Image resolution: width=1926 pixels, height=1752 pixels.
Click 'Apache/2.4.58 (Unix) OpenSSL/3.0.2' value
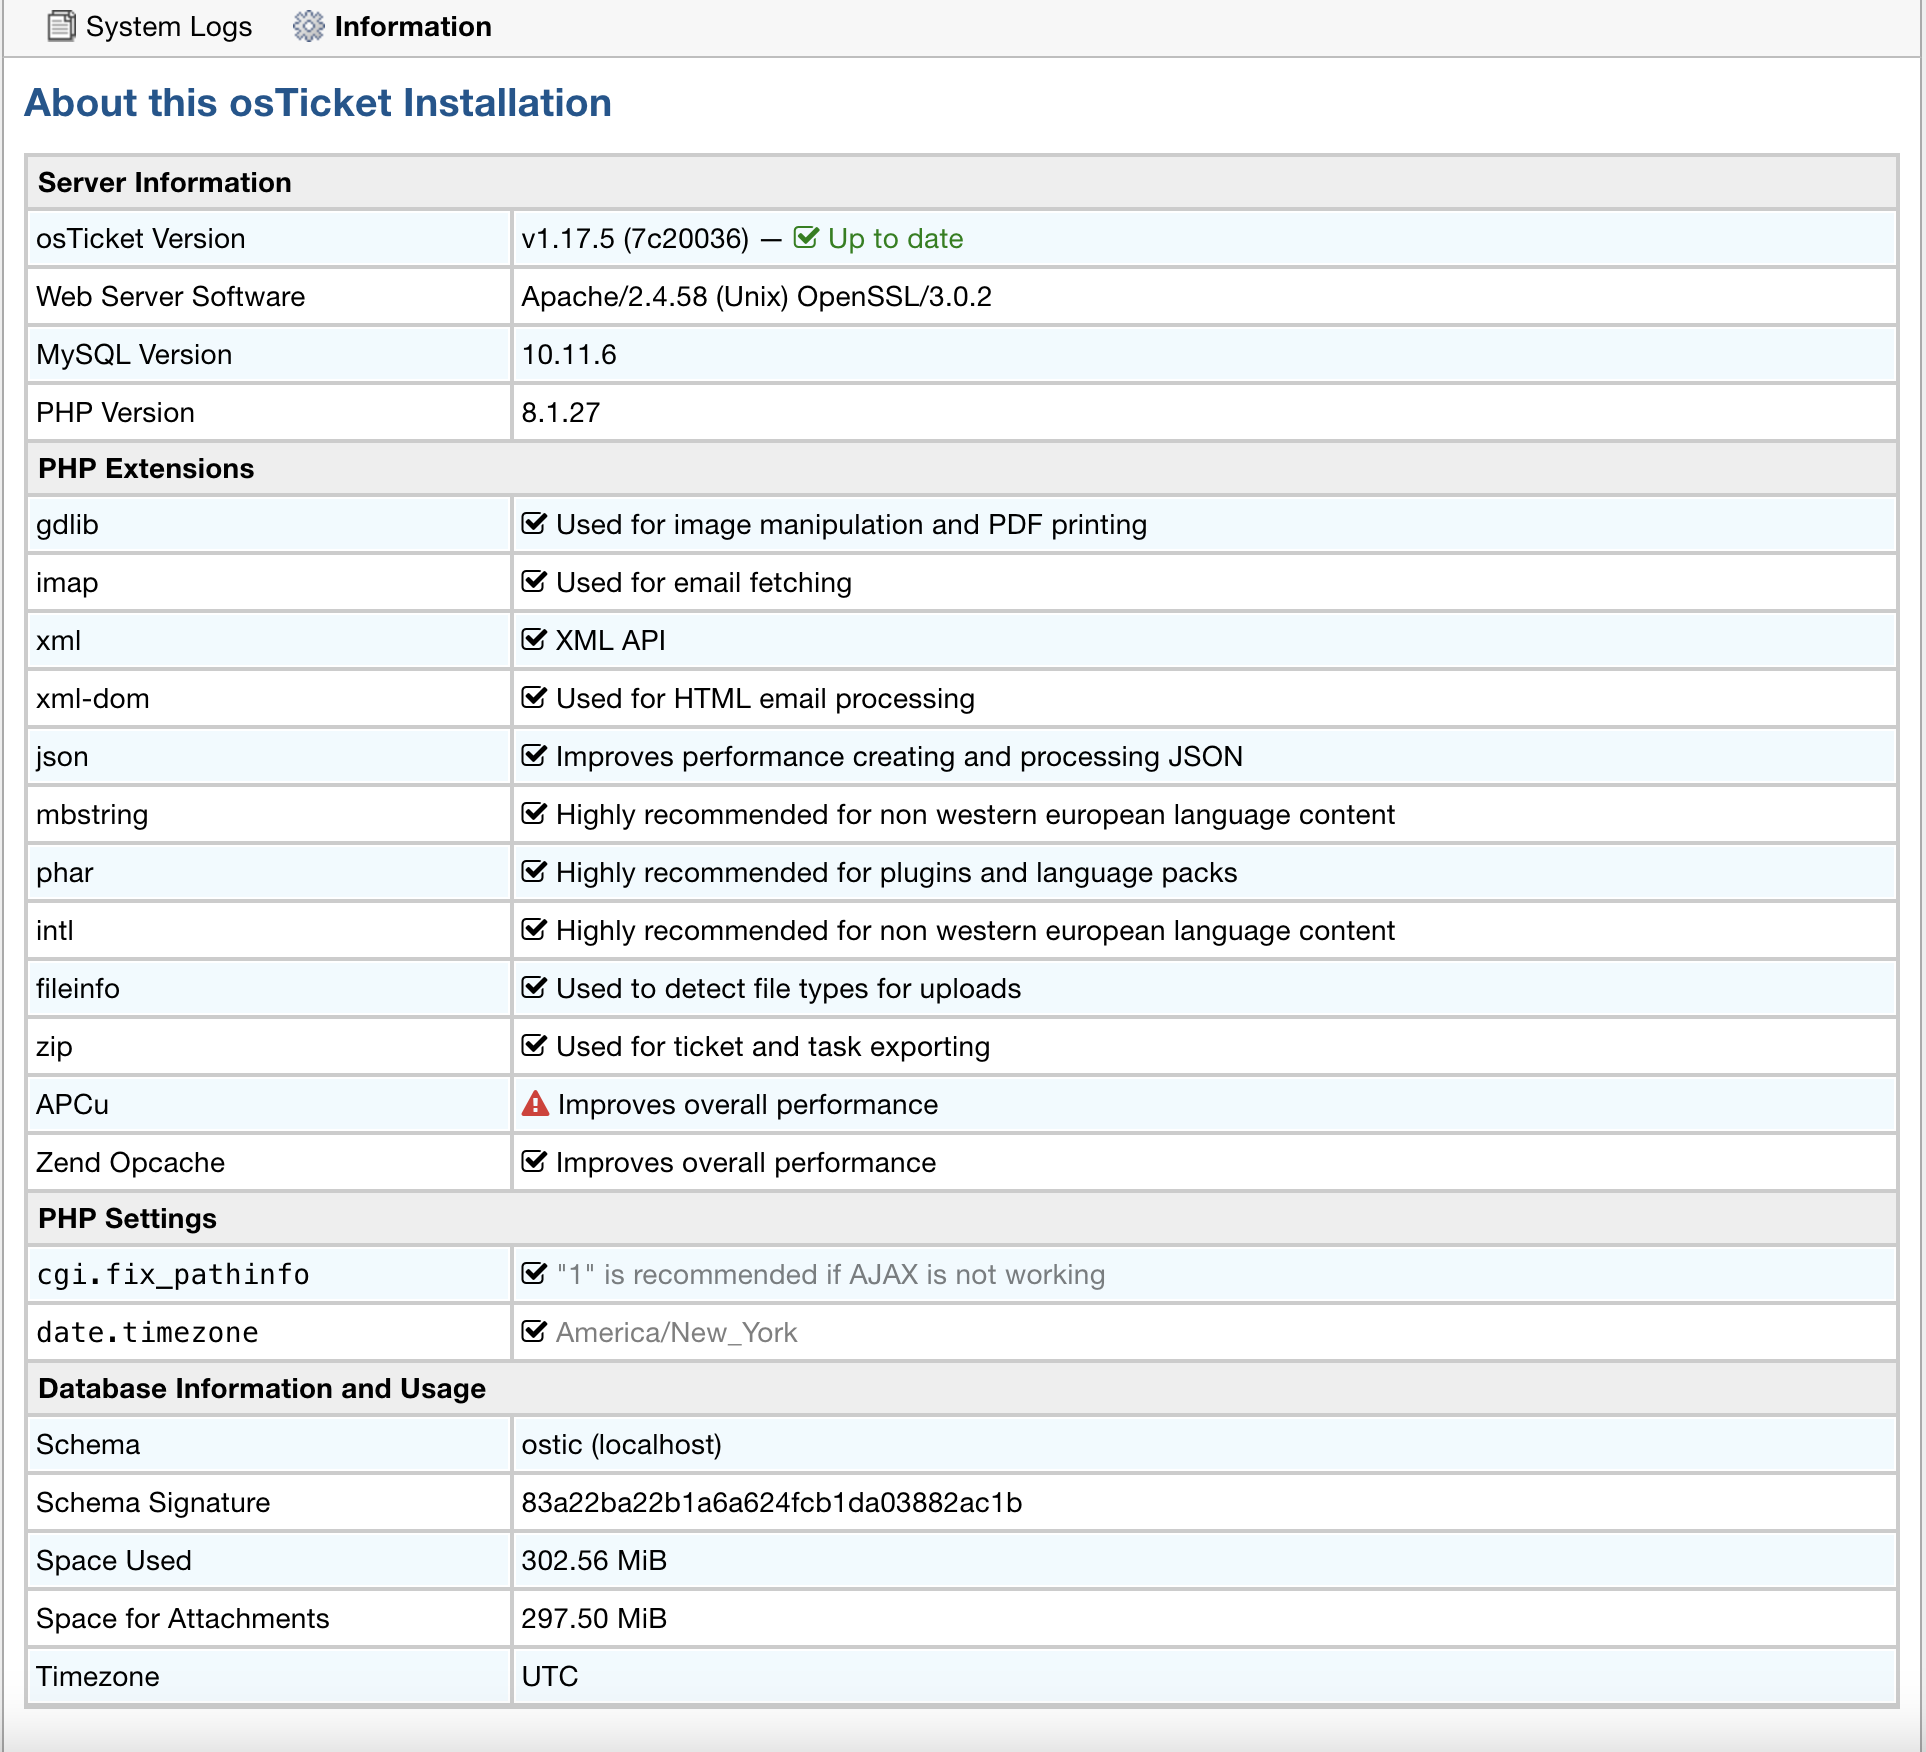click(756, 297)
